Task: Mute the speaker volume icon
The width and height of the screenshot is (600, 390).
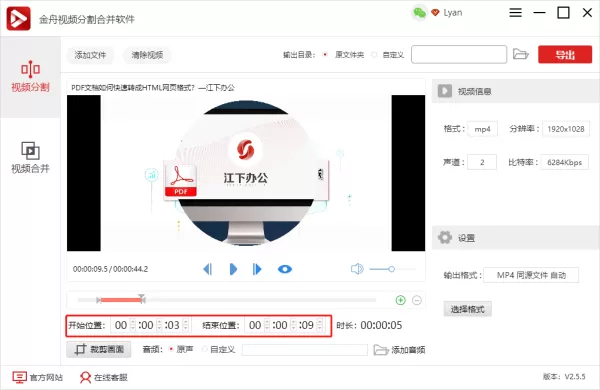Action: tap(357, 269)
